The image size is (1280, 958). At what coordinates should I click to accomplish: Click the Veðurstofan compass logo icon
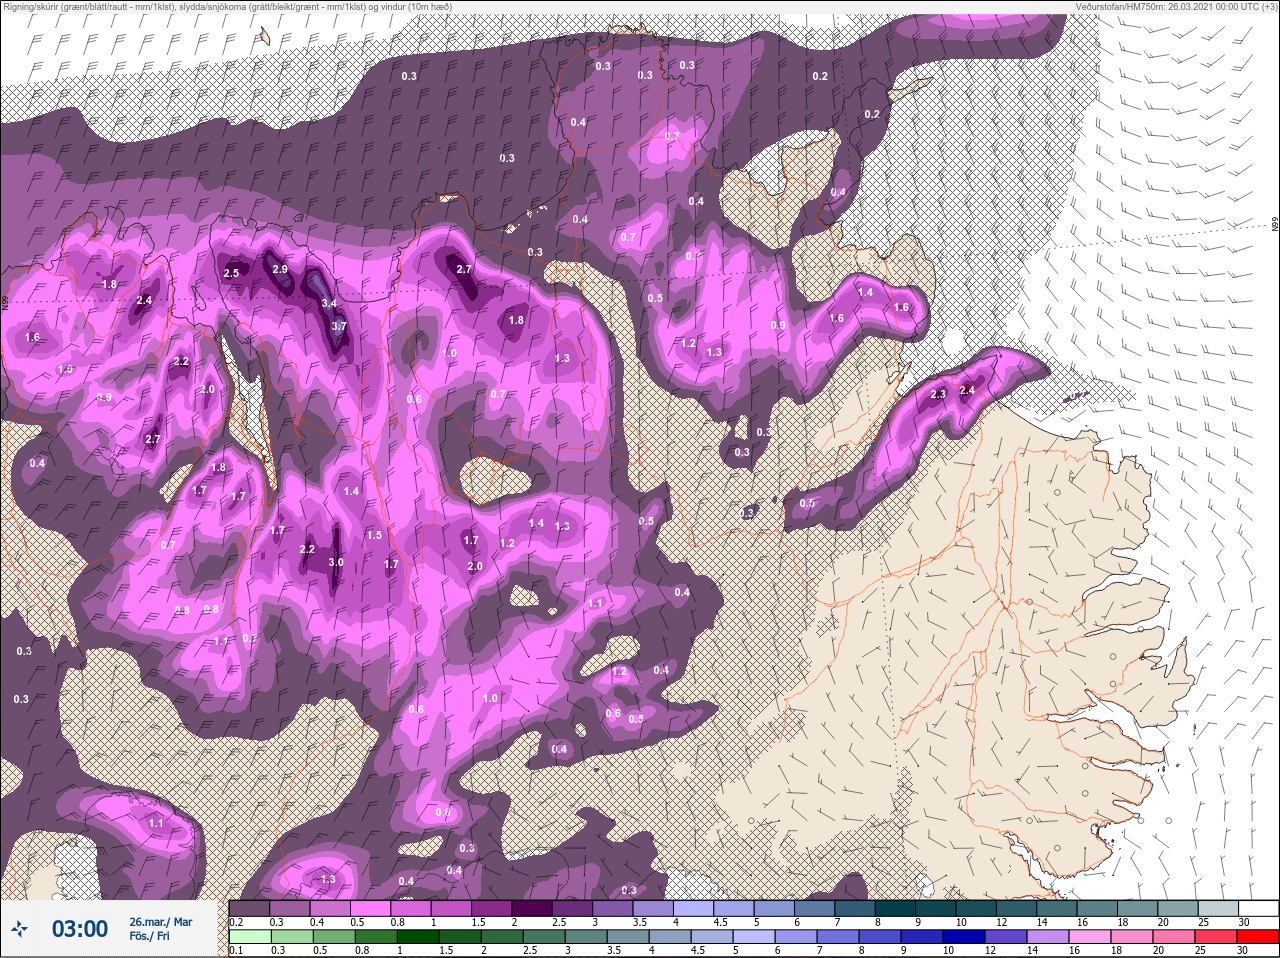coord(19,928)
